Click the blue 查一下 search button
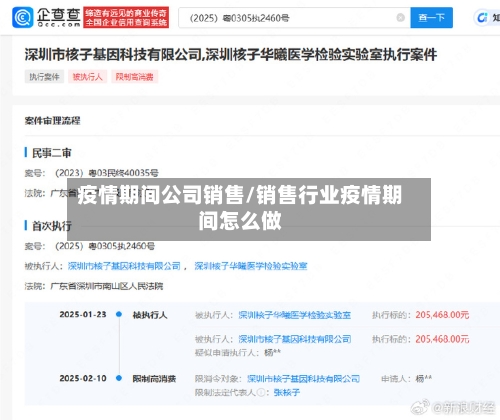 [x=431, y=18]
